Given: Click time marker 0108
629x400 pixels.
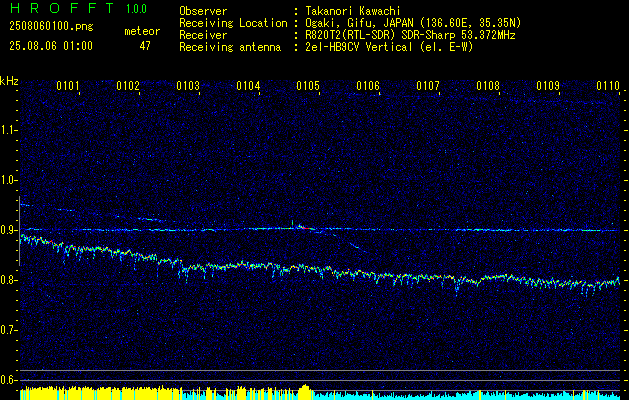Looking at the screenshot, I should (488, 86).
